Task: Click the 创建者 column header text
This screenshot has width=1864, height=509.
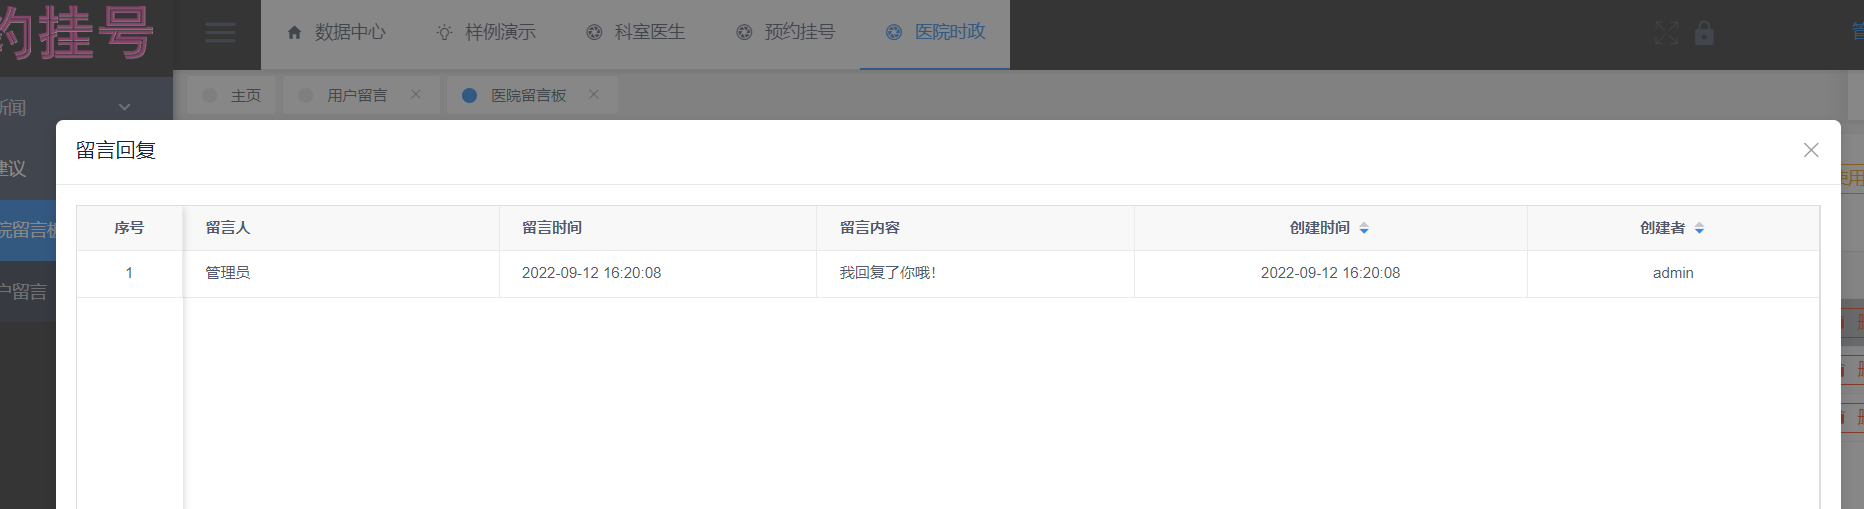Action: tap(1662, 228)
